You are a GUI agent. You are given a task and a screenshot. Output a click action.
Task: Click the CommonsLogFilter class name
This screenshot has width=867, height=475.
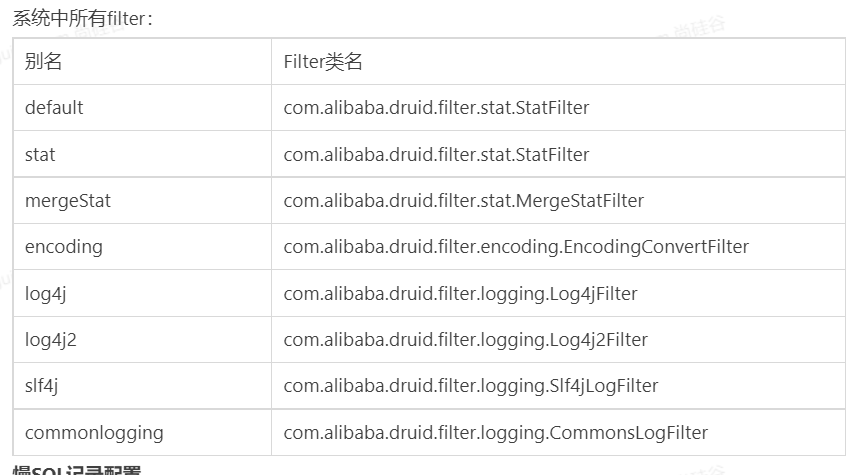point(495,432)
